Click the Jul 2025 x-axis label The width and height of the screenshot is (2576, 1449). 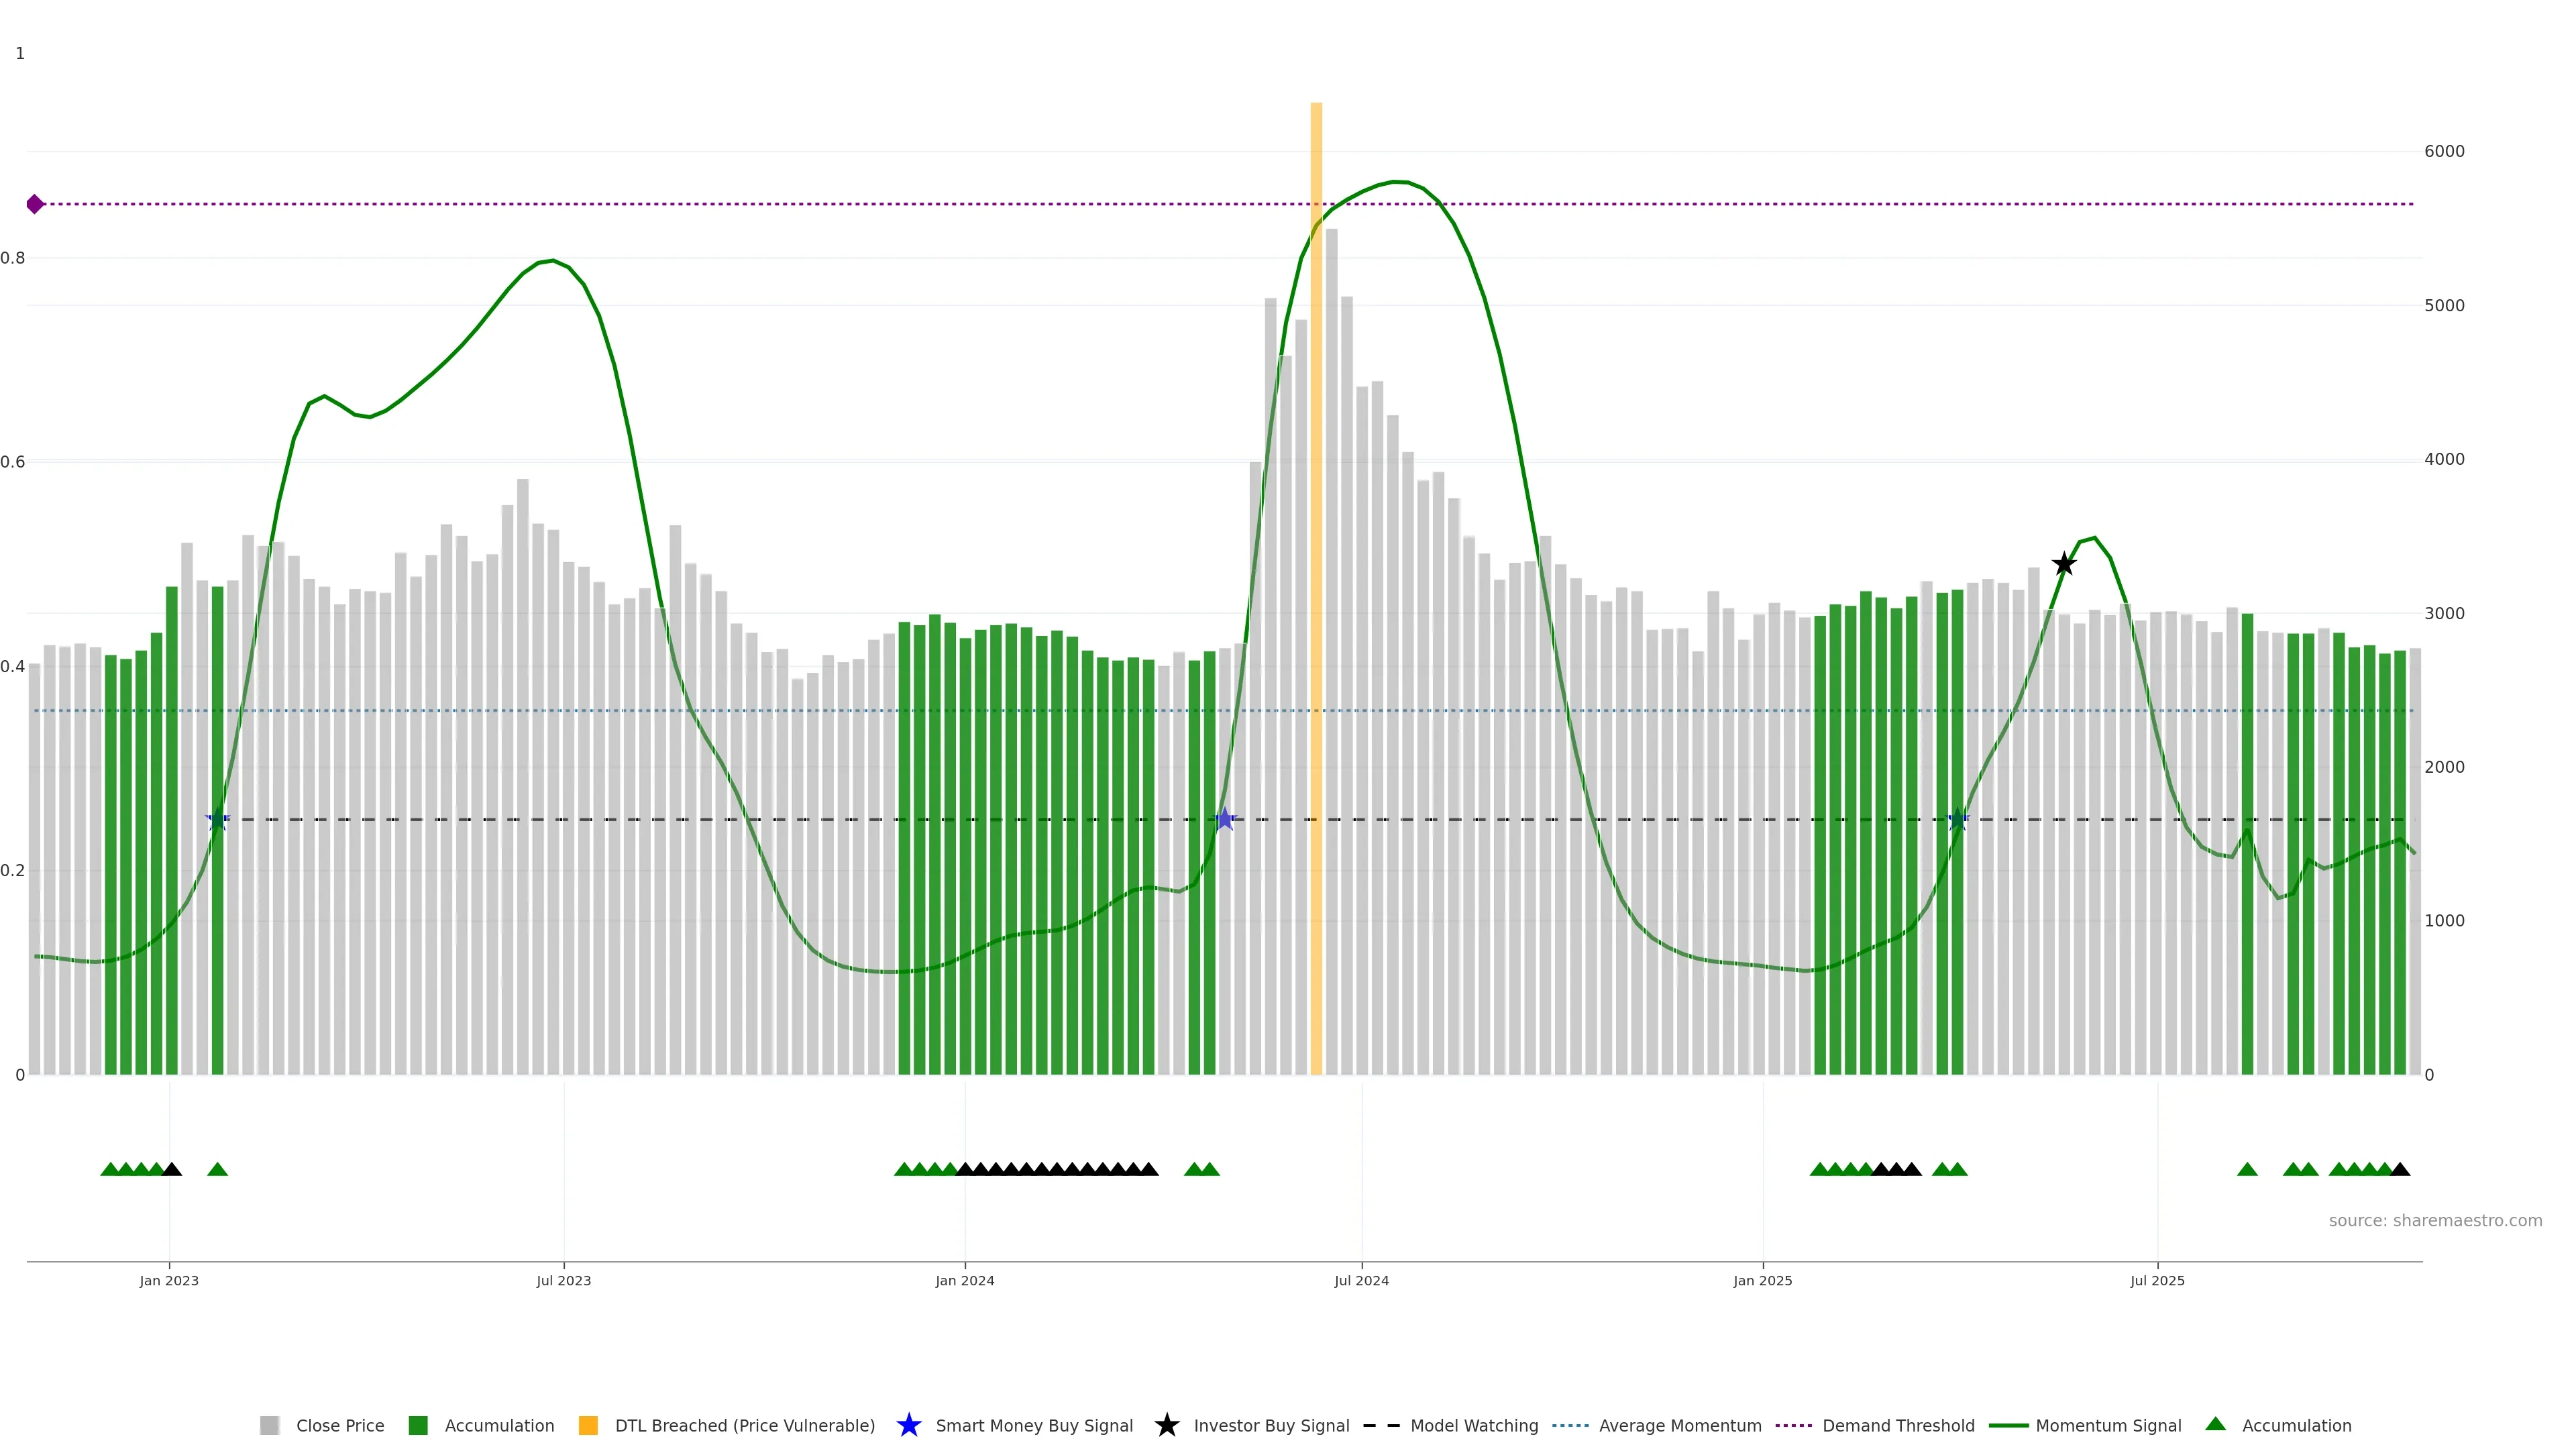[2157, 1280]
